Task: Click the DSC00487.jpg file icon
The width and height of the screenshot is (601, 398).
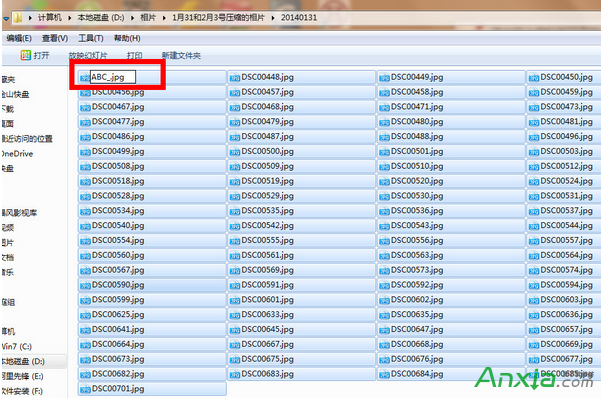Action: (x=235, y=137)
